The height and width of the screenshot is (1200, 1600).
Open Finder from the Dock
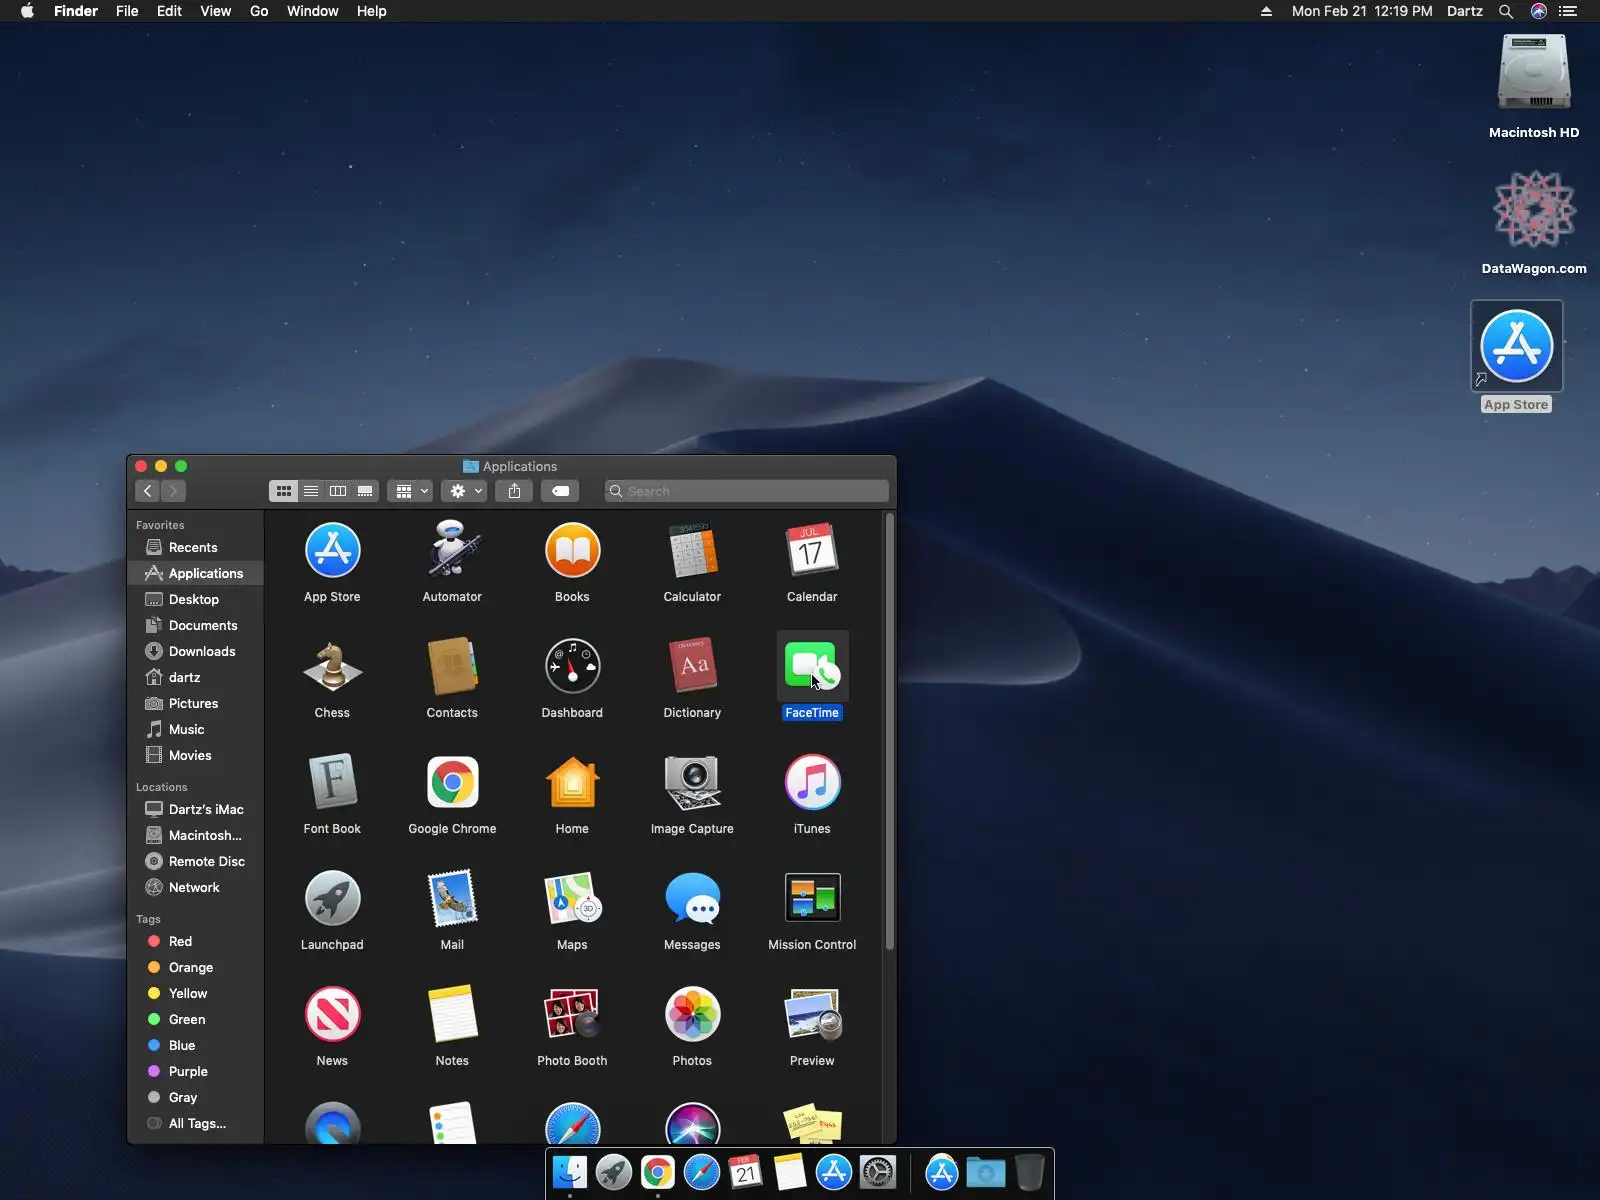[570, 1172]
